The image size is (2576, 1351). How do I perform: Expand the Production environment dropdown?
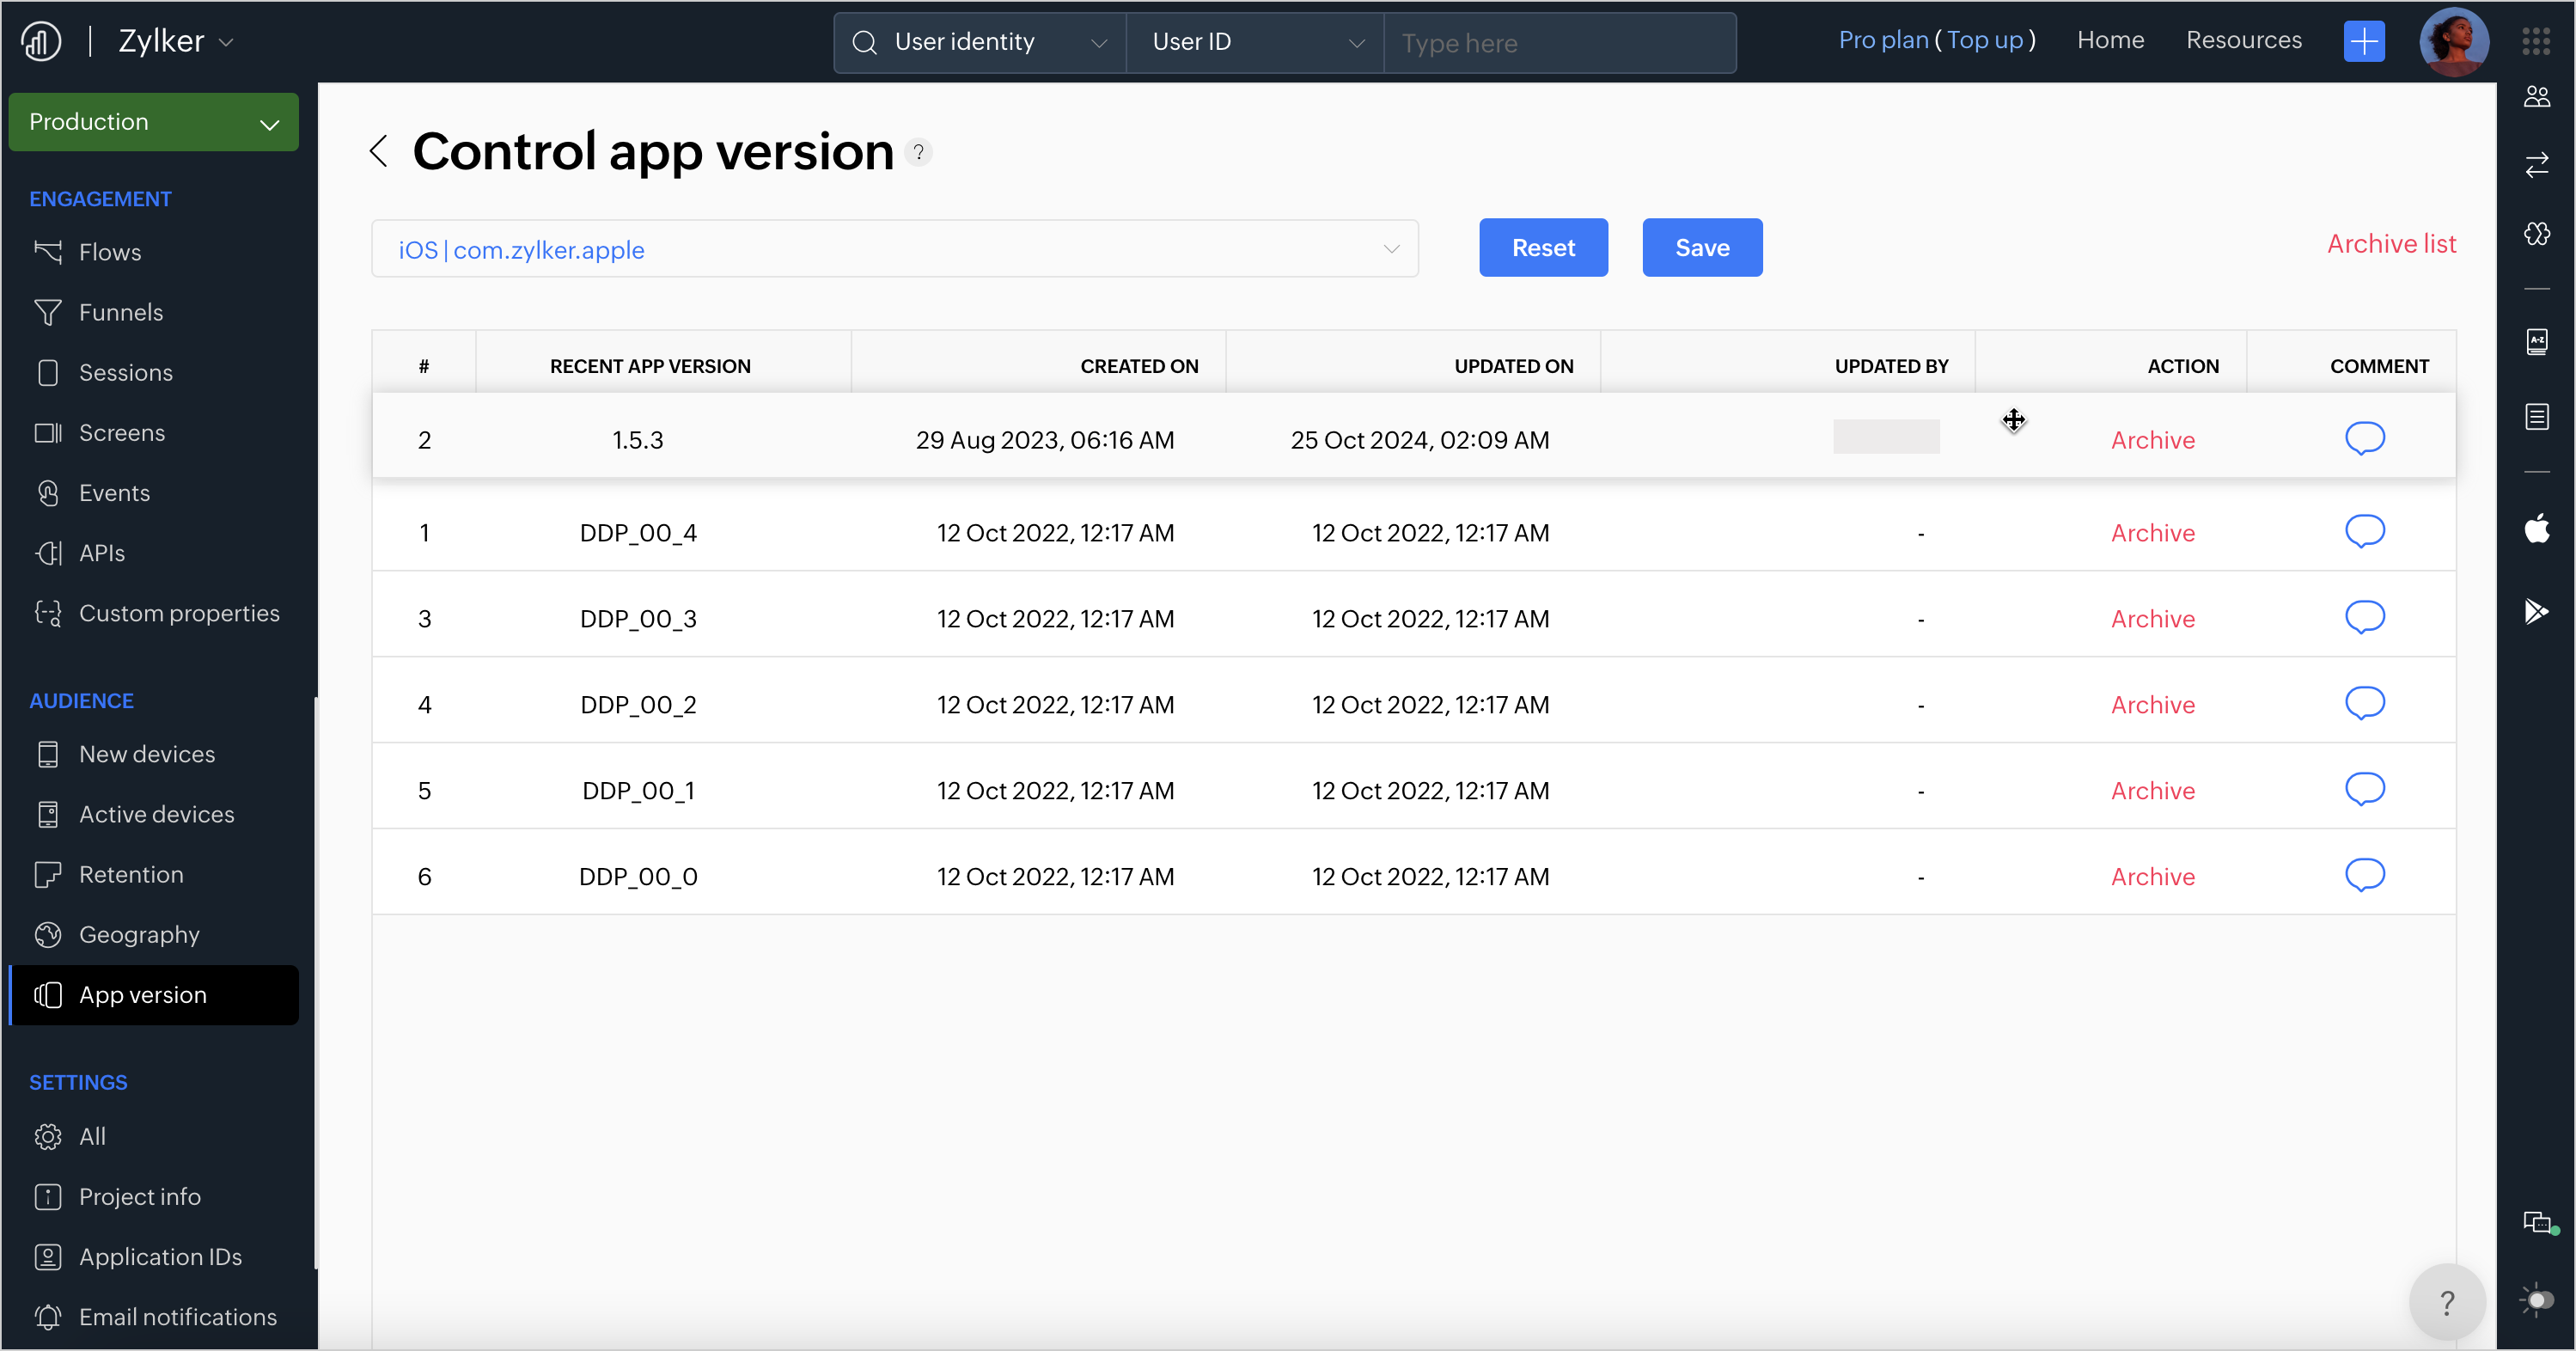click(x=153, y=122)
